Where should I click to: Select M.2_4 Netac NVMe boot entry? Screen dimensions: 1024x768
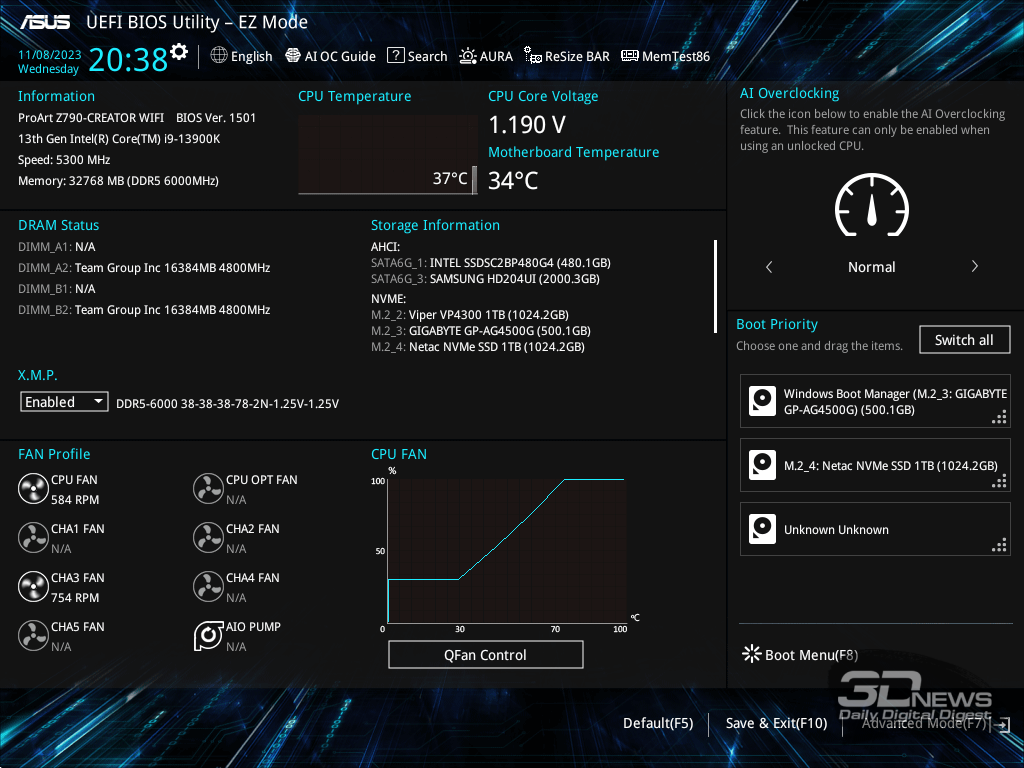[x=875, y=465]
